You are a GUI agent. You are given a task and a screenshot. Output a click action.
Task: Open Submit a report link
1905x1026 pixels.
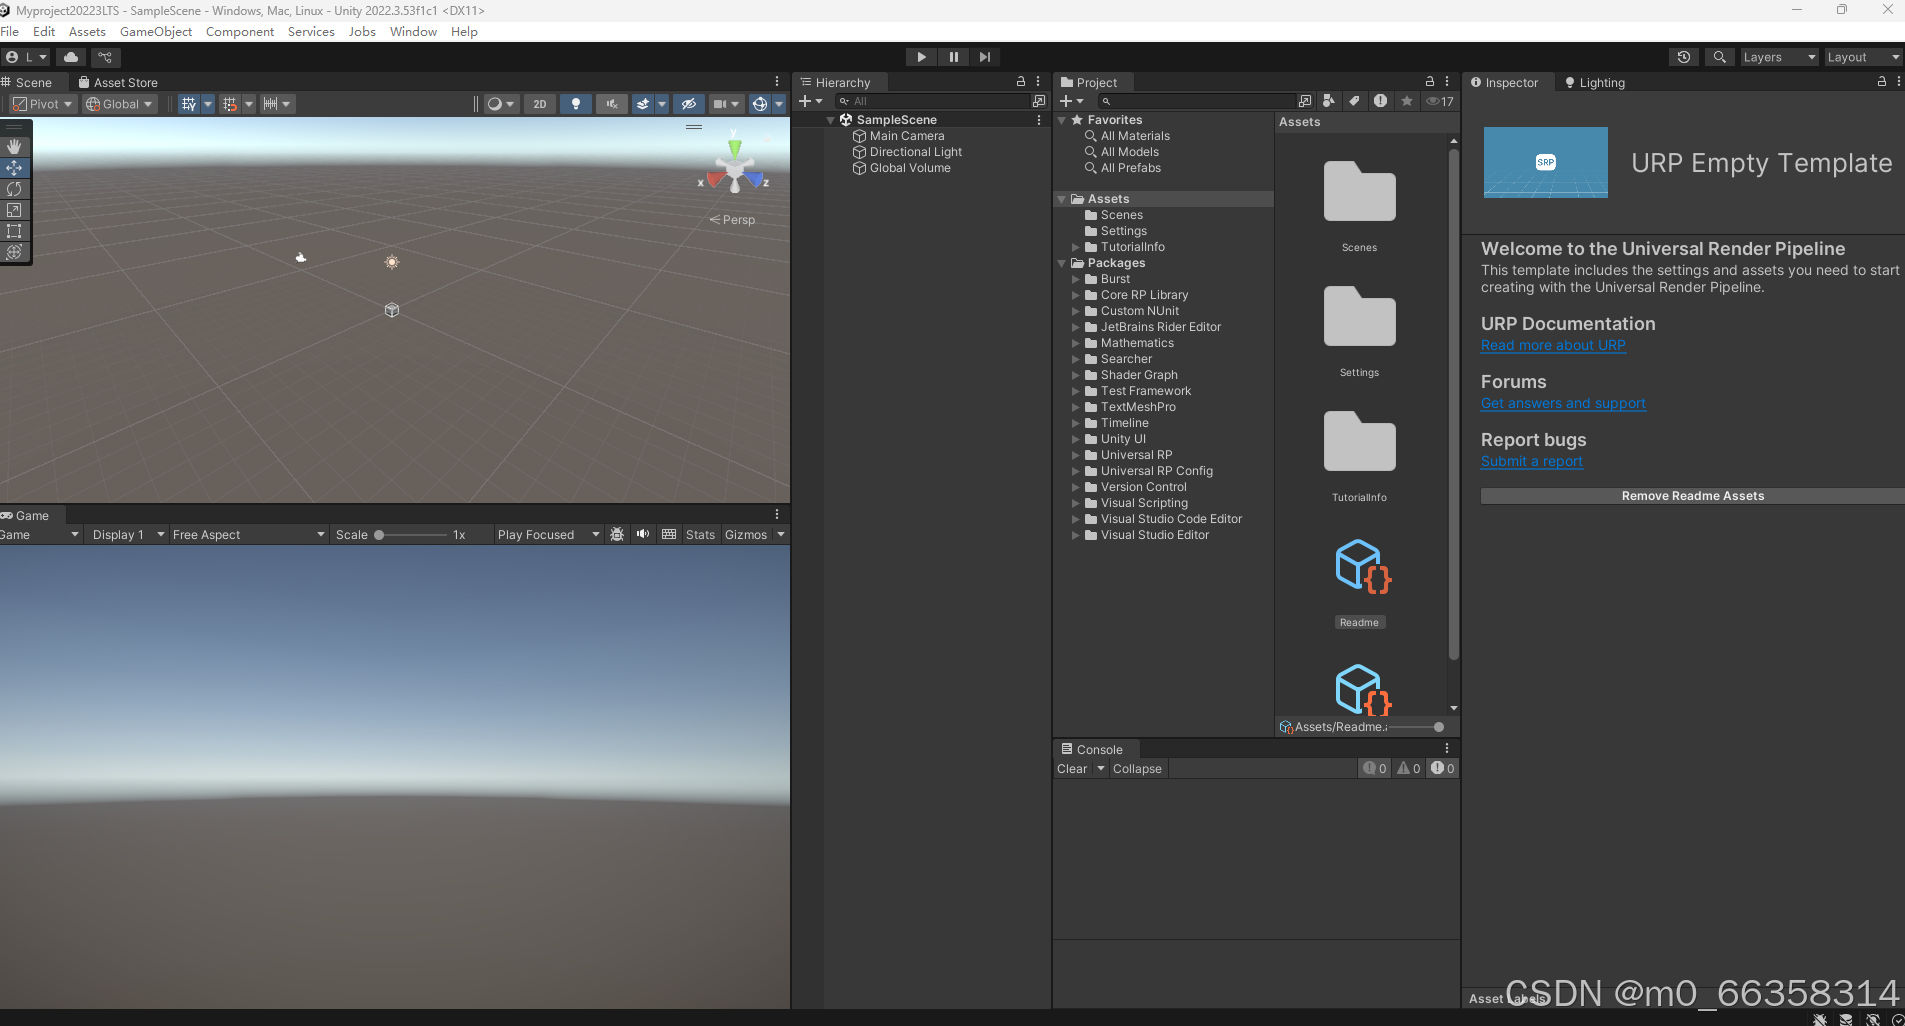click(x=1532, y=461)
